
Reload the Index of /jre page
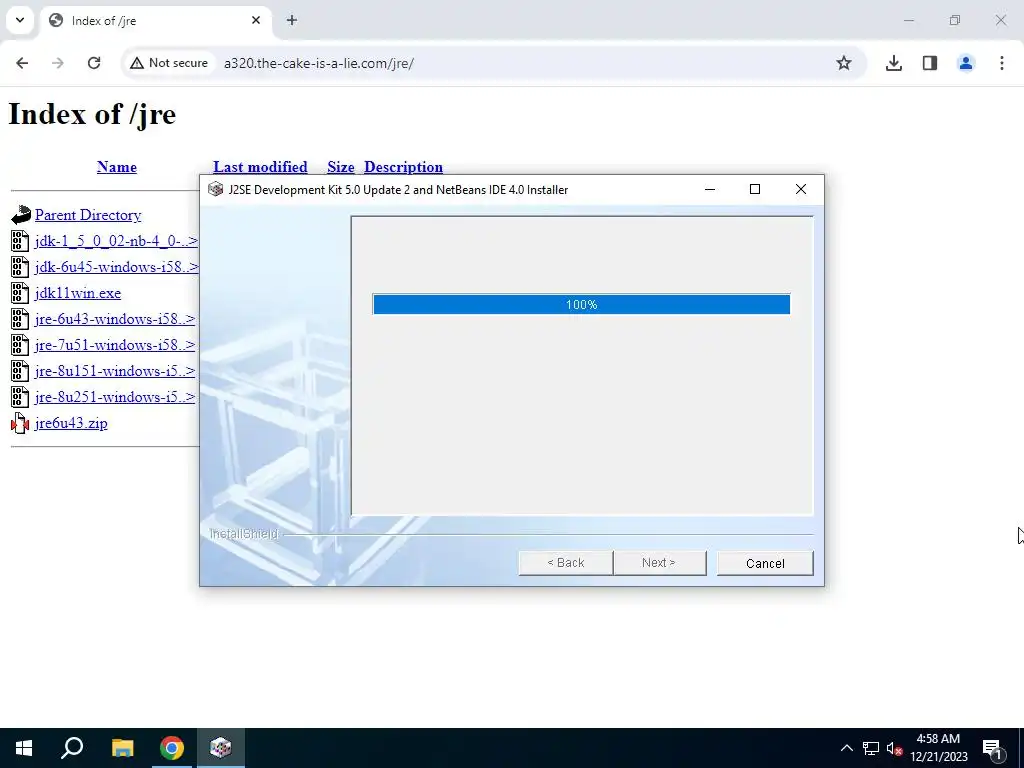click(94, 63)
